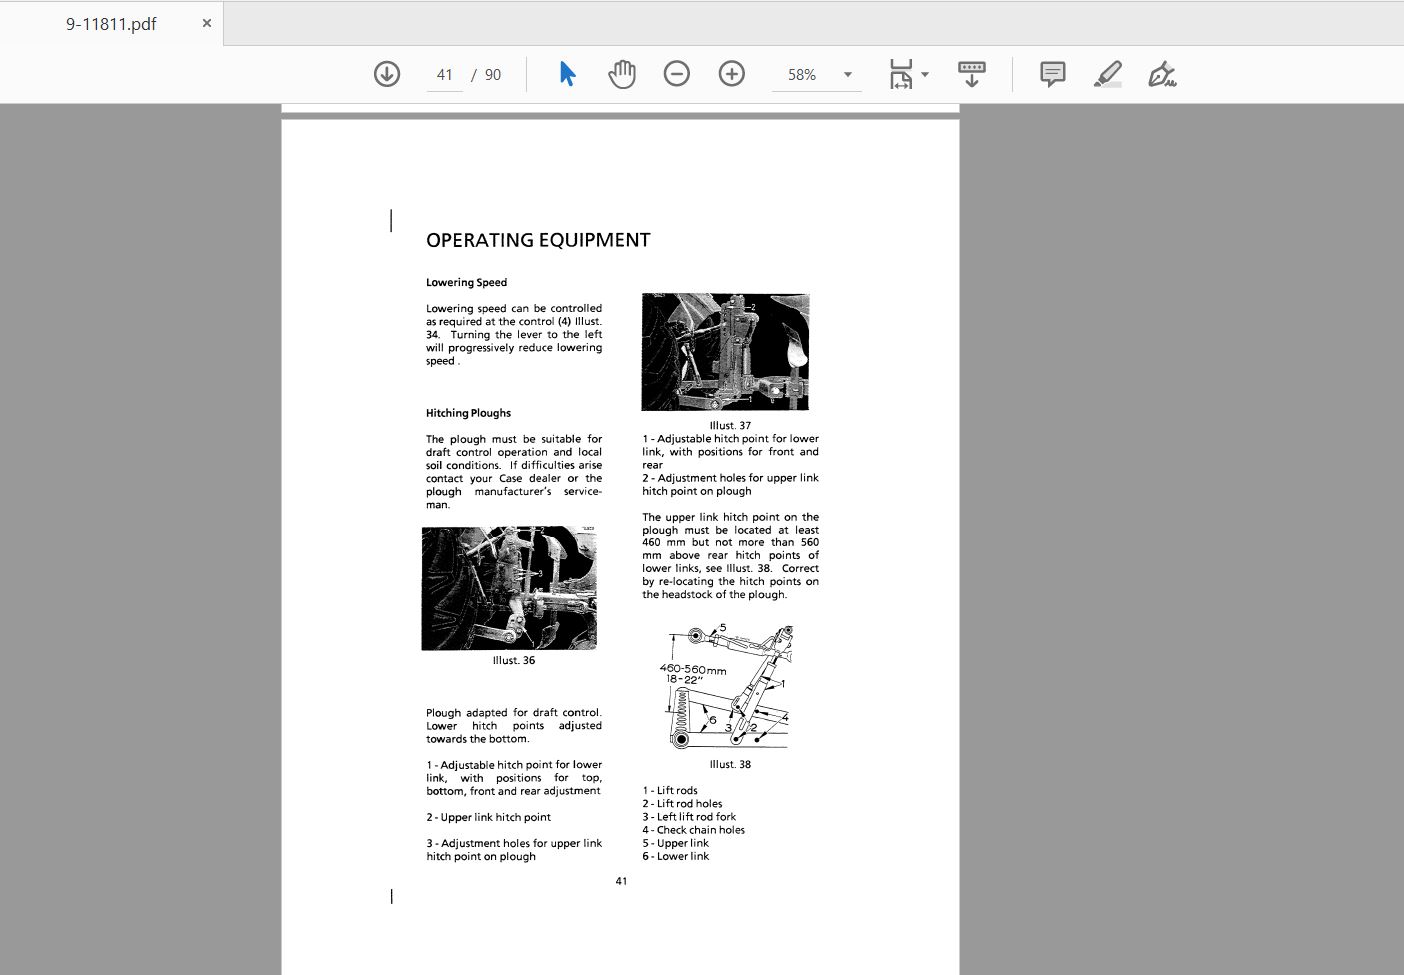Open the comment annotation tool
Image resolution: width=1404 pixels, height=975 pixels.
point(1051,73)
